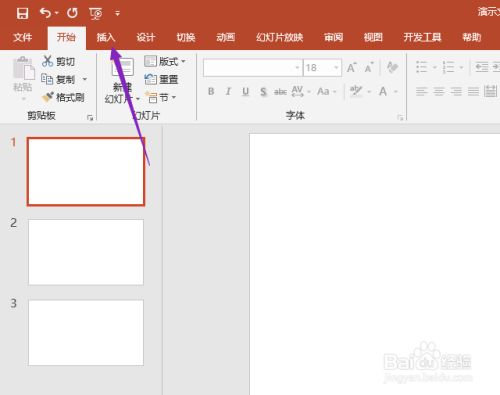The width and height of the screenshot is (500, 395).
Task: Click numbered list icon
Action: 448,67
